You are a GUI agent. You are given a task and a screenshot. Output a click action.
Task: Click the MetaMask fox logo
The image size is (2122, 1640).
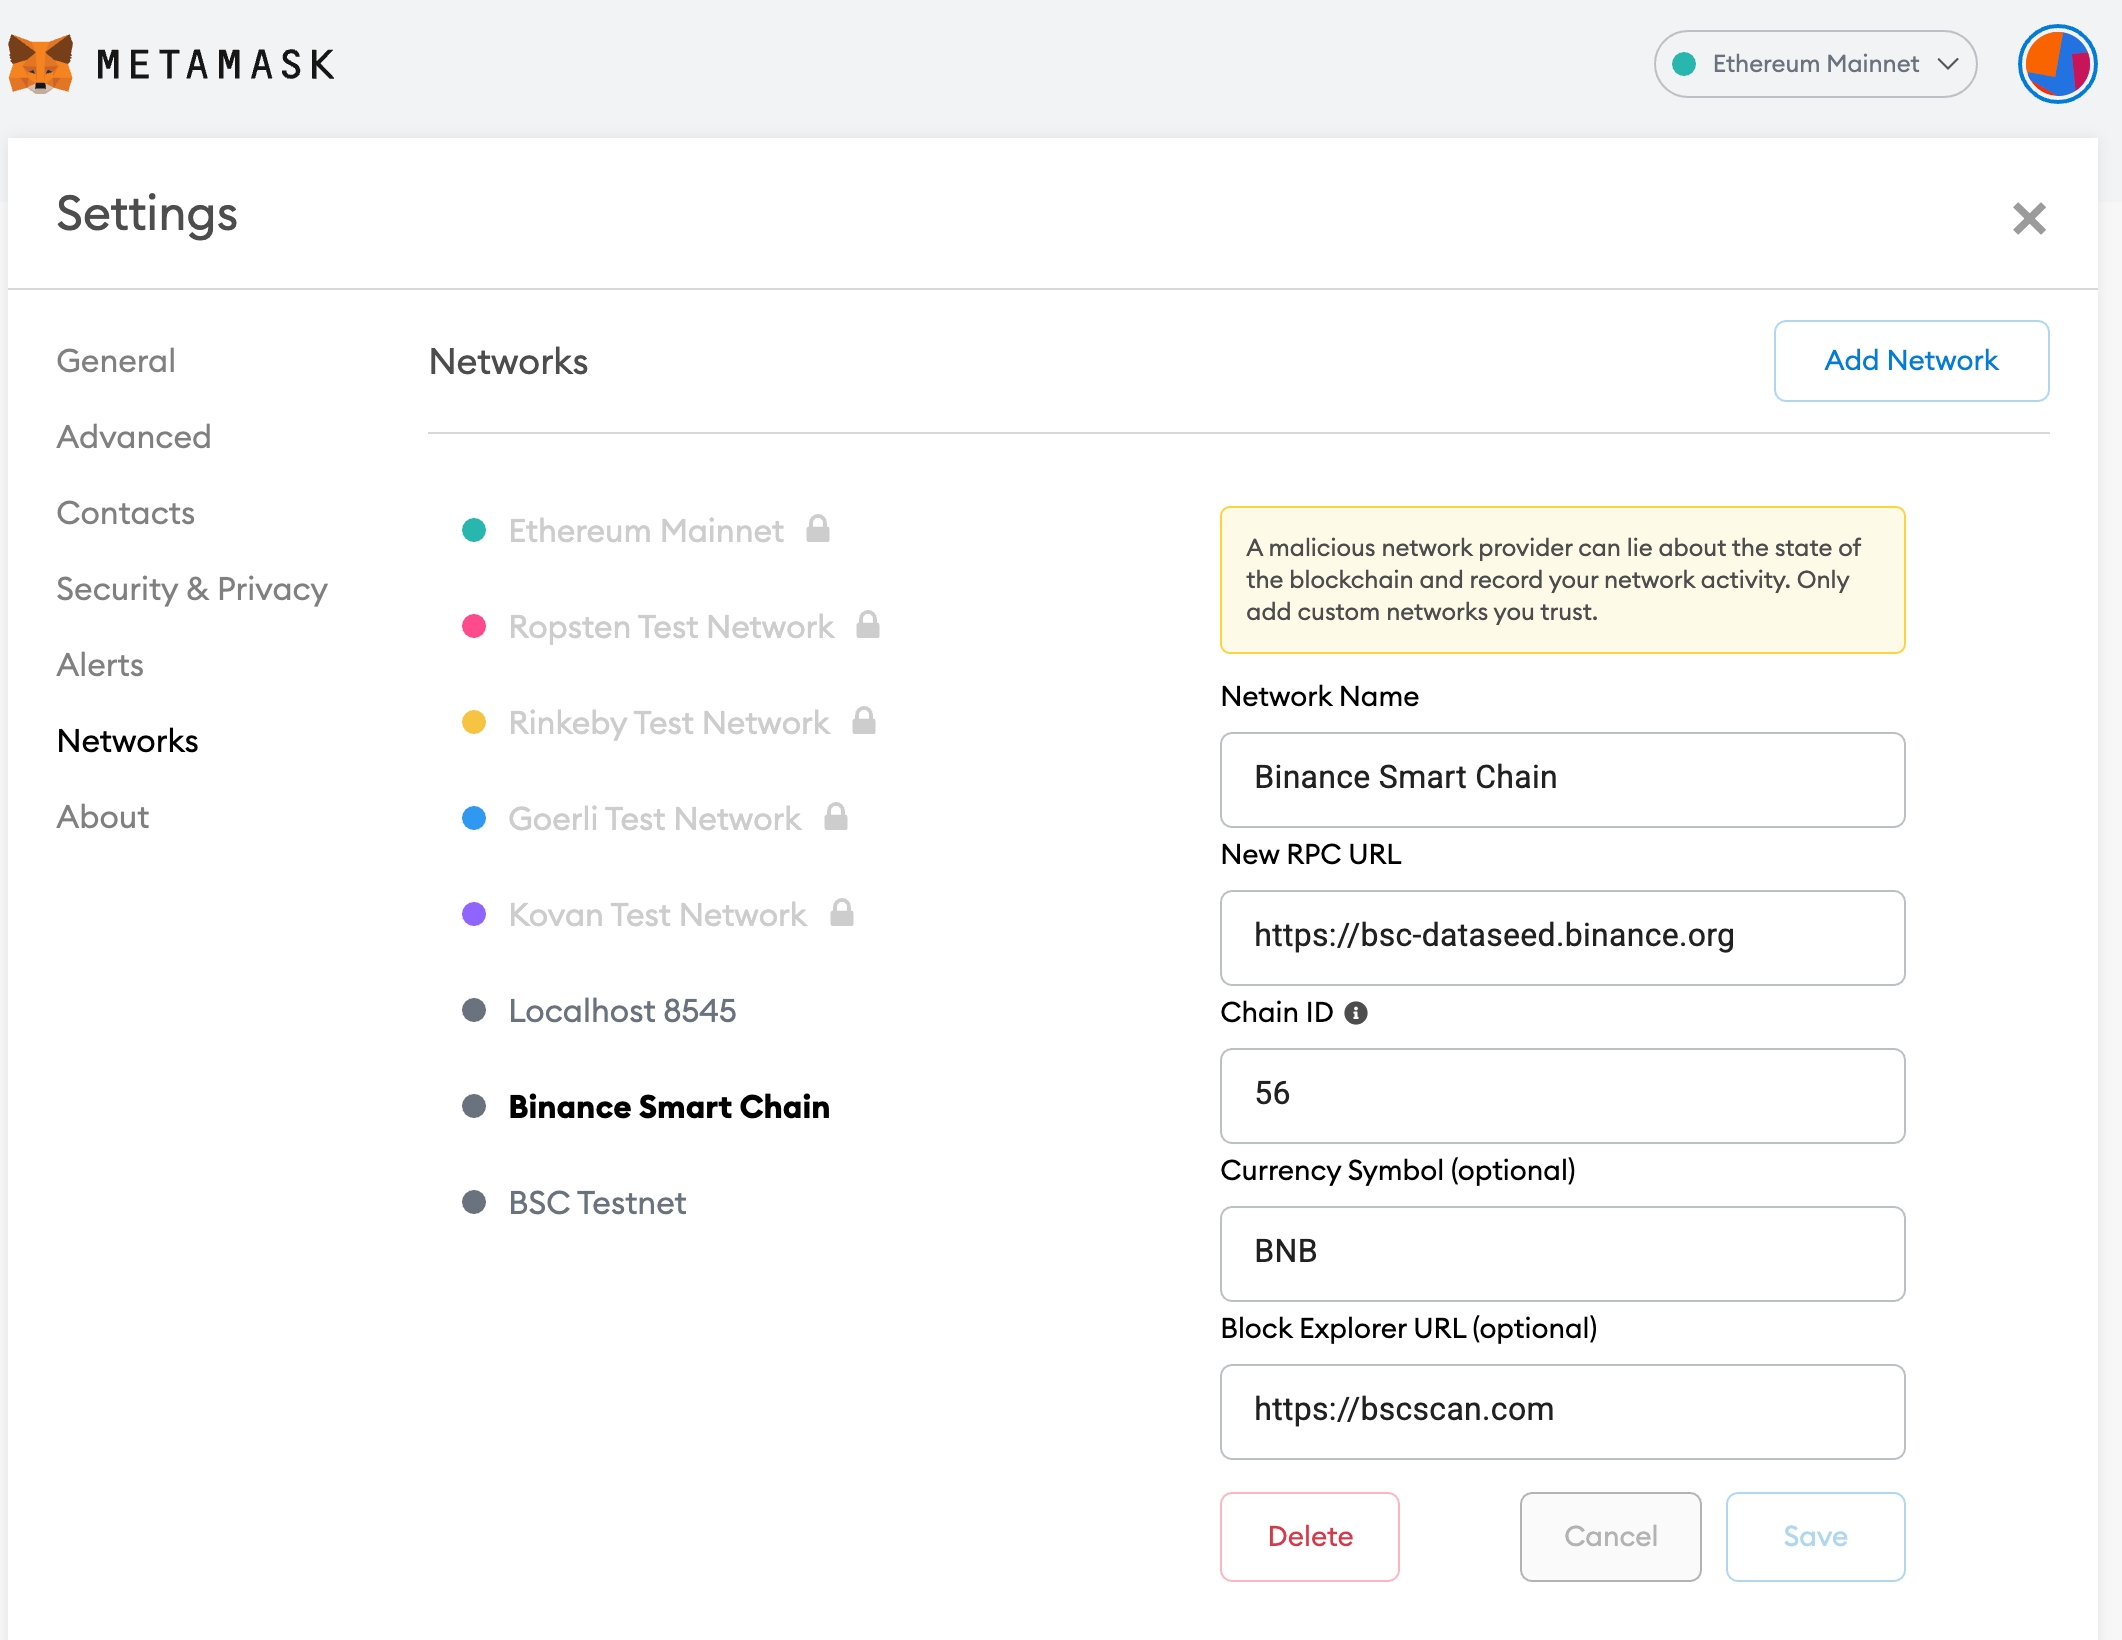pos(40,64)
